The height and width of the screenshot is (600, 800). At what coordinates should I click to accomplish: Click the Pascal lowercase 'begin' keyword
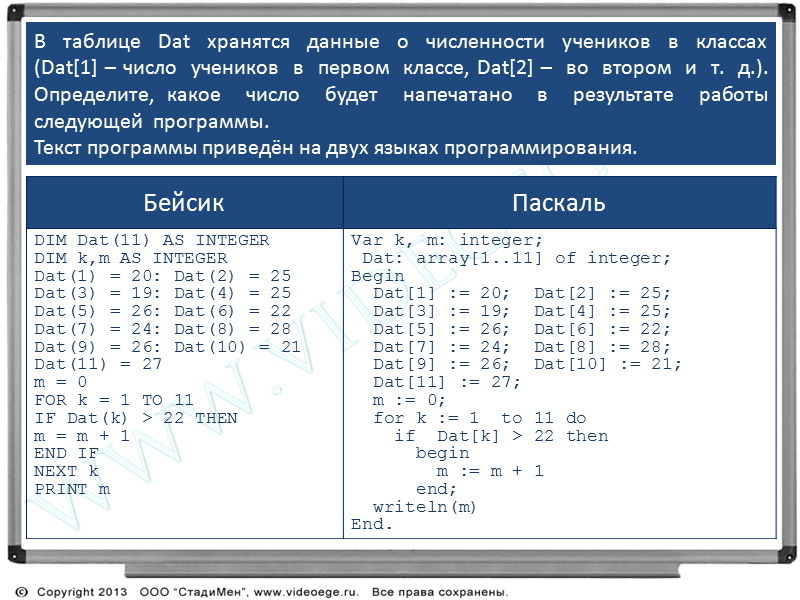click(442, 454)
